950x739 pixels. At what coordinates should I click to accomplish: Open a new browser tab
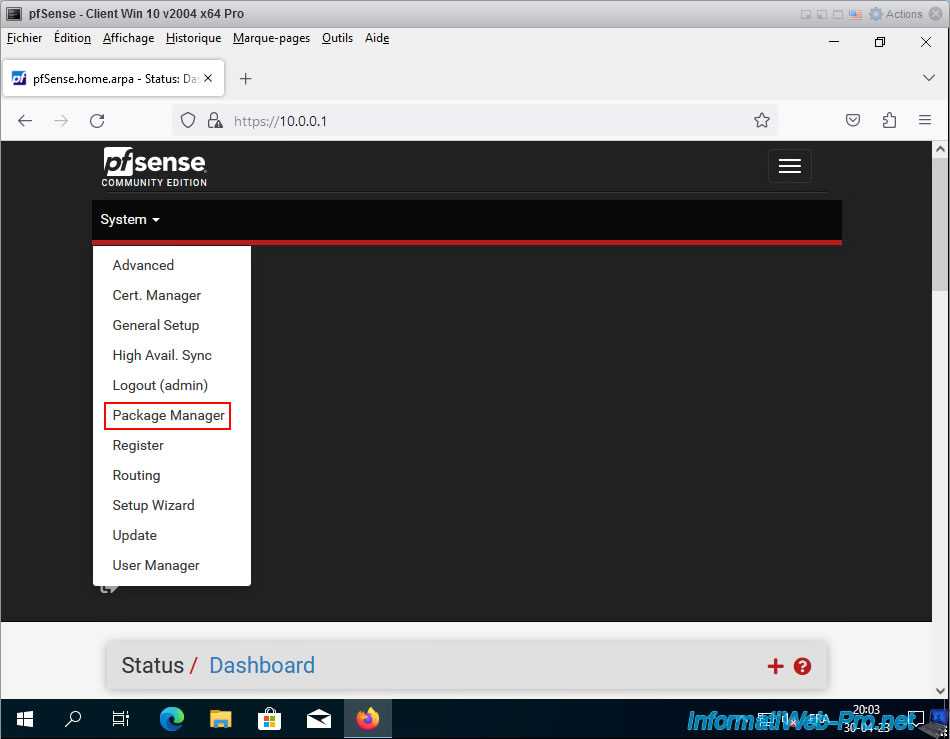(245, 79)
